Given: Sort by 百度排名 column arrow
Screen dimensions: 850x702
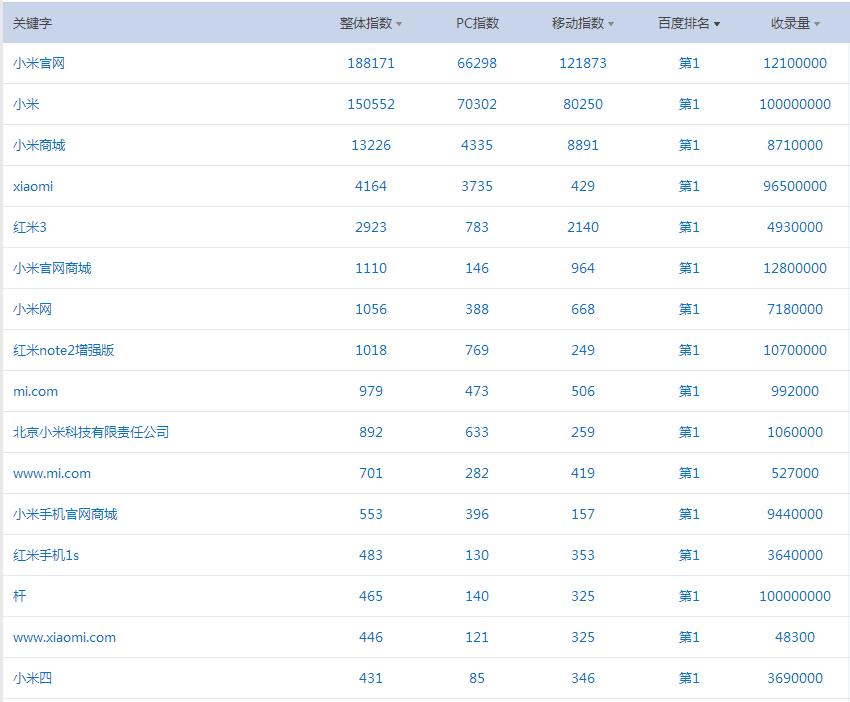Looking at the screenshot, I should pos(717,24).
